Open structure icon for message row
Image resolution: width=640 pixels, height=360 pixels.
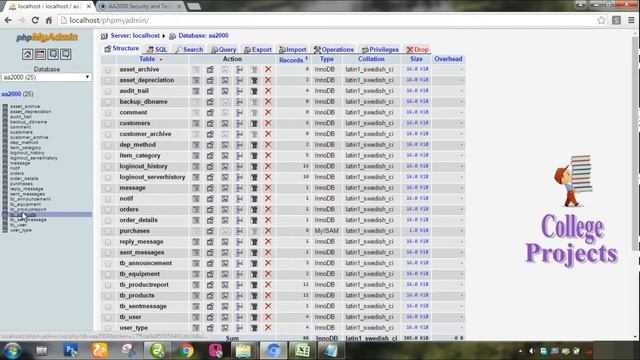(x=210, y=188)
